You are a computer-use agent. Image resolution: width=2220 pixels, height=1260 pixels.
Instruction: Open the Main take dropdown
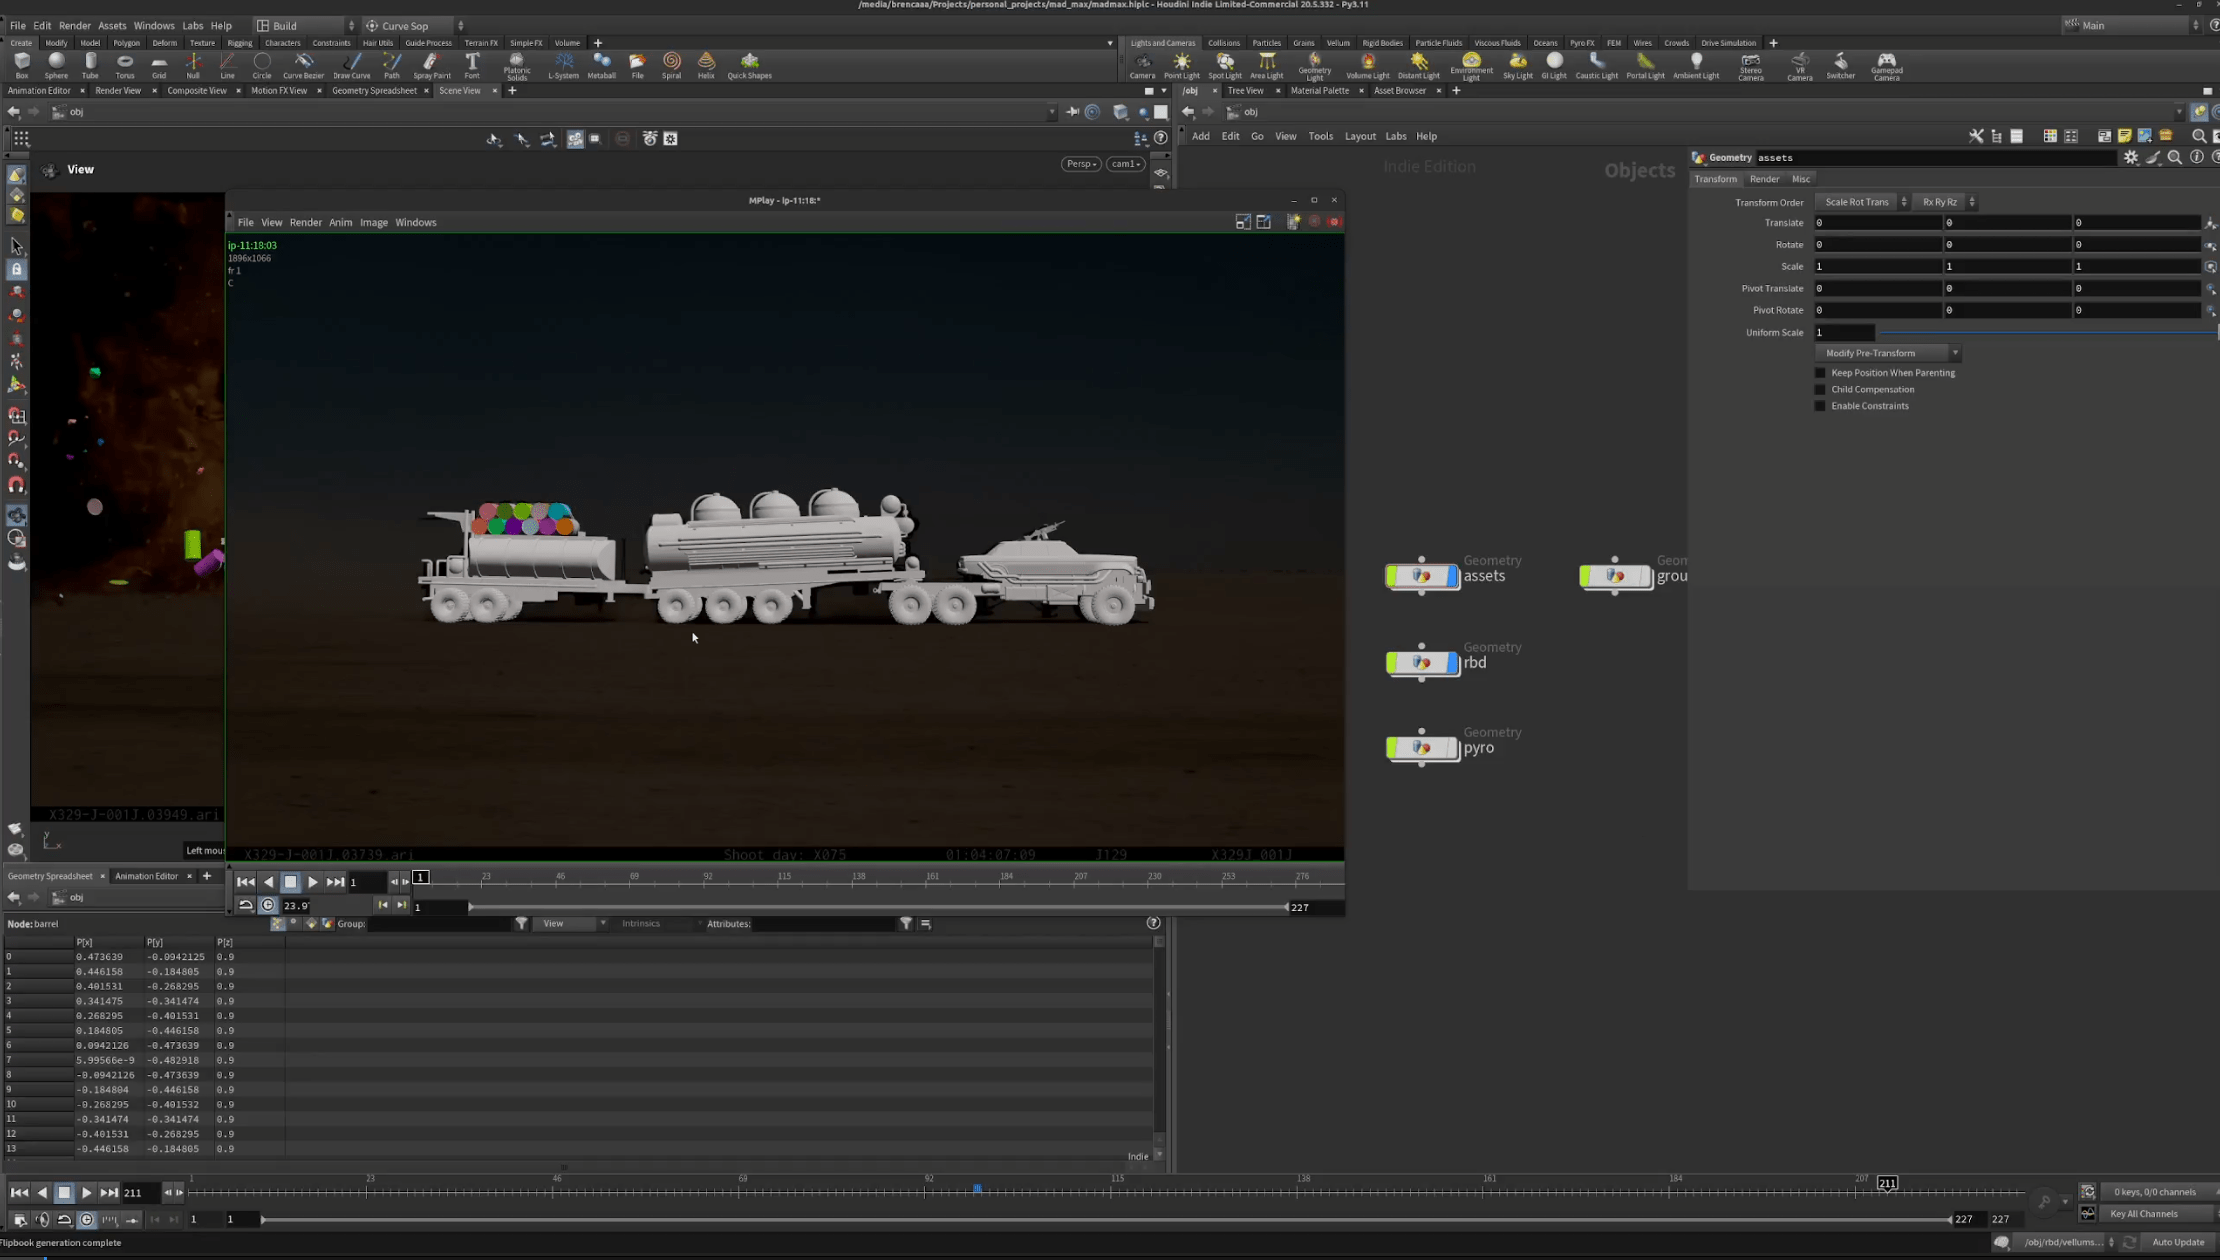point(2131,26)
